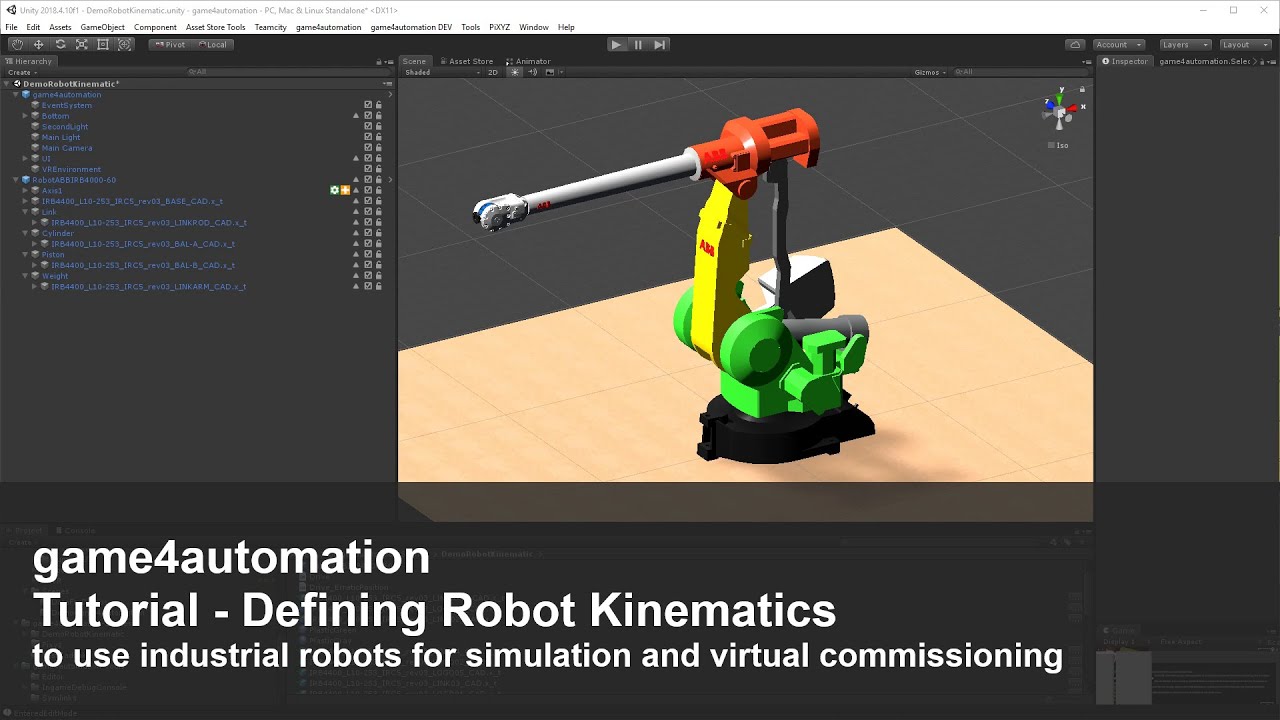The width and height of the screenshot is (1280, 720).
Task: Toggle 2D scene view mode
Action: (493, 72)
